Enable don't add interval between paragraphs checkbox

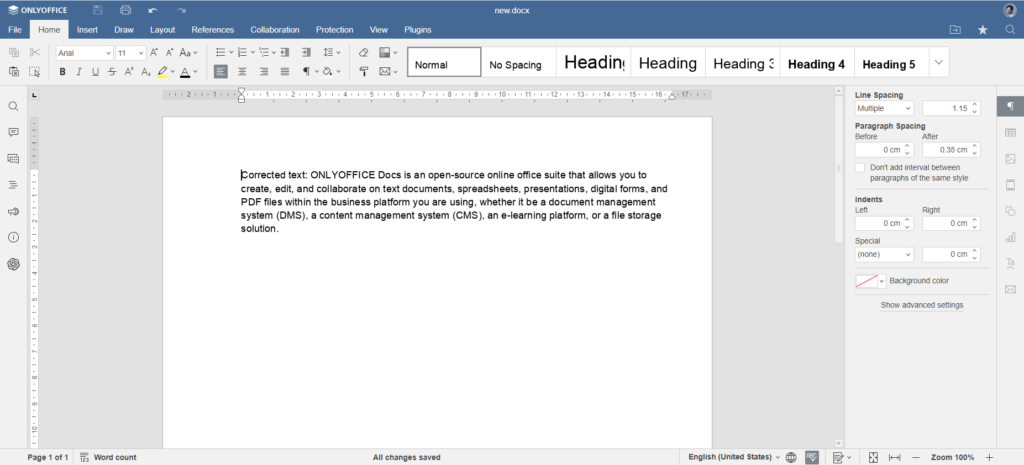pyautogui.click(x=860, y=168)
